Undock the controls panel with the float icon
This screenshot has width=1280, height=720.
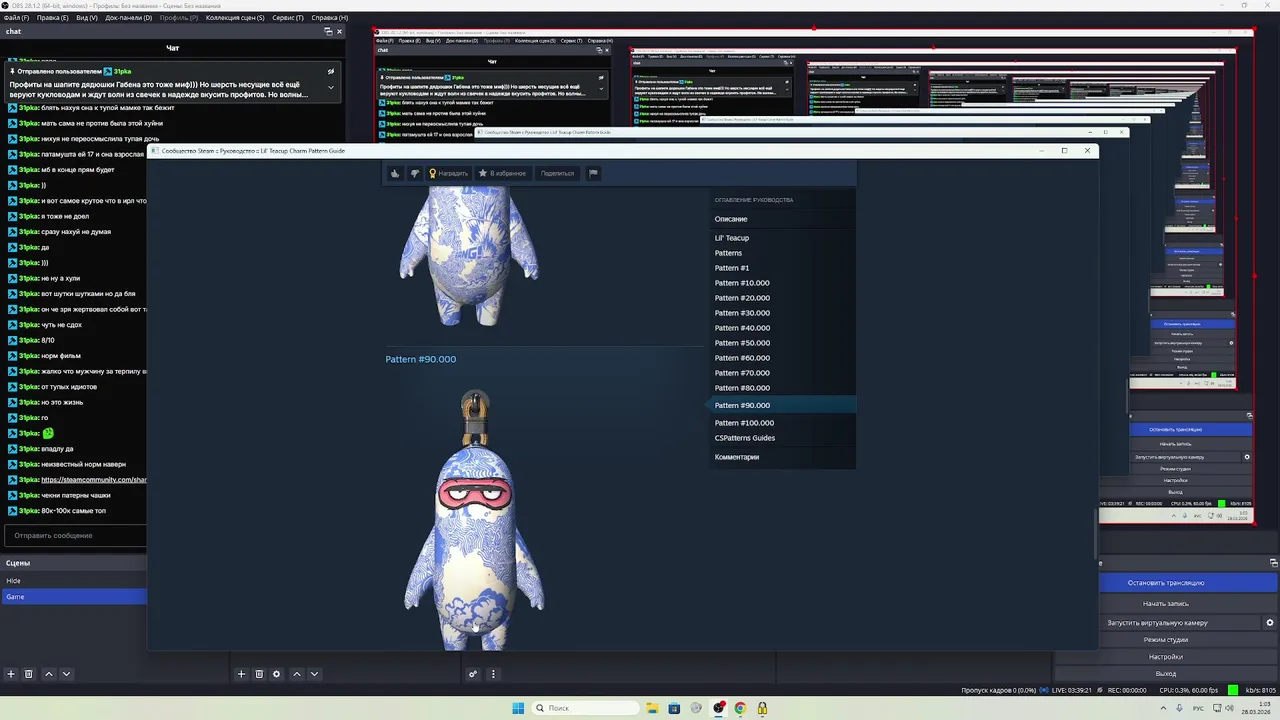click(x=1273, y=563)
